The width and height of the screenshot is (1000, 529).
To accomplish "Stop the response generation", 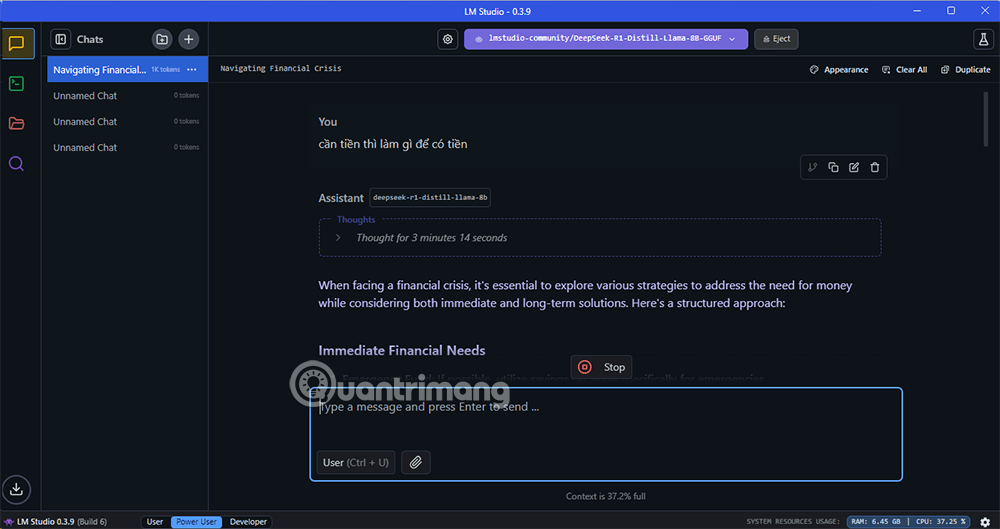I will pyautogui.click(x=601, y=367).
